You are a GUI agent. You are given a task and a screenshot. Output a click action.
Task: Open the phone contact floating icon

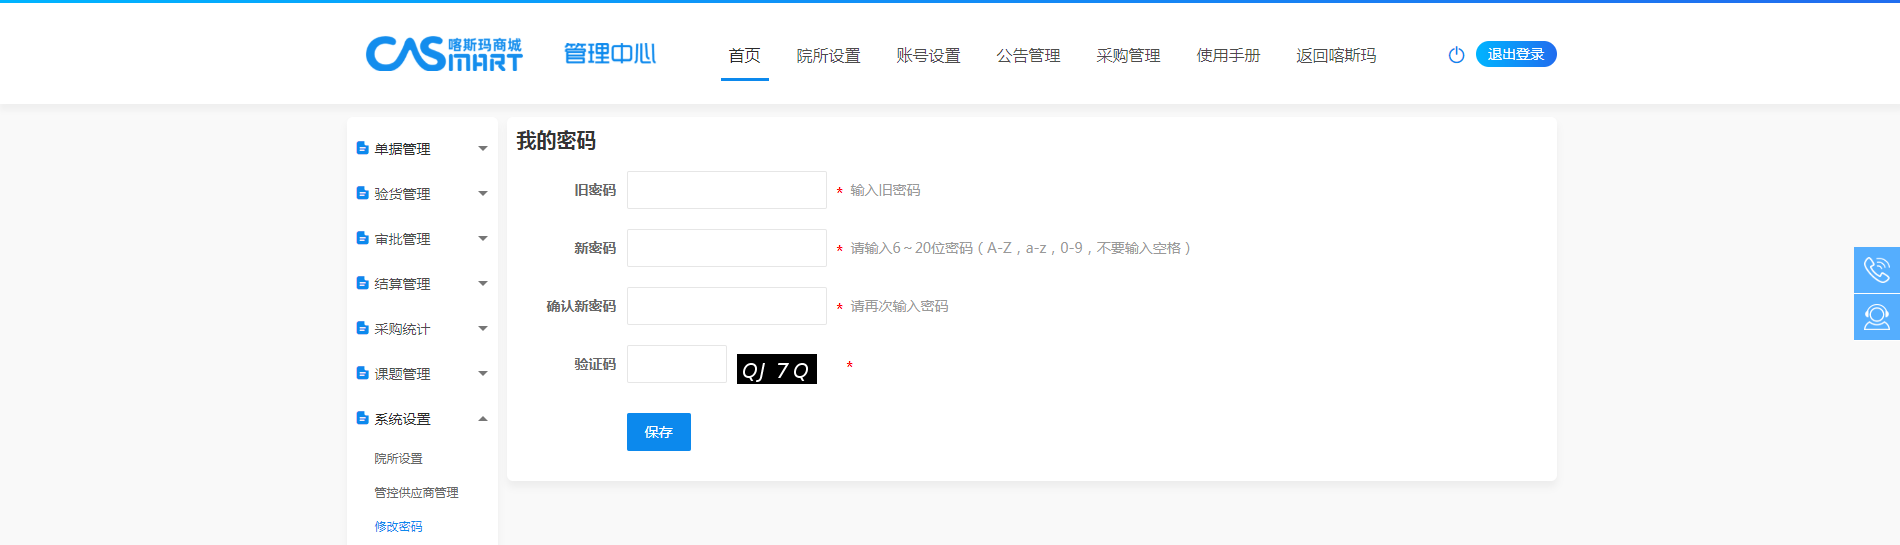tap(1876, 270)
